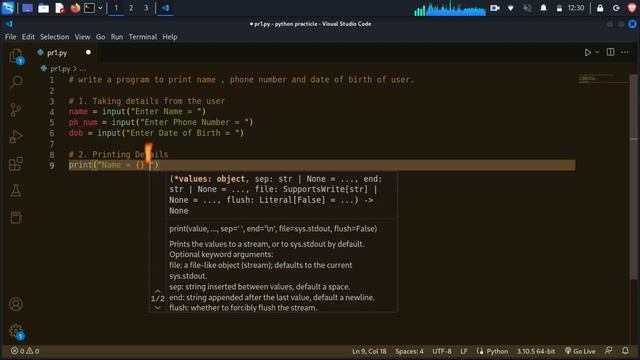Image resolution: width=640 pixels, height=360 pixels.
Task: Click the unsaved dot on pr1.py tab
Action: [x=88, y=52]
